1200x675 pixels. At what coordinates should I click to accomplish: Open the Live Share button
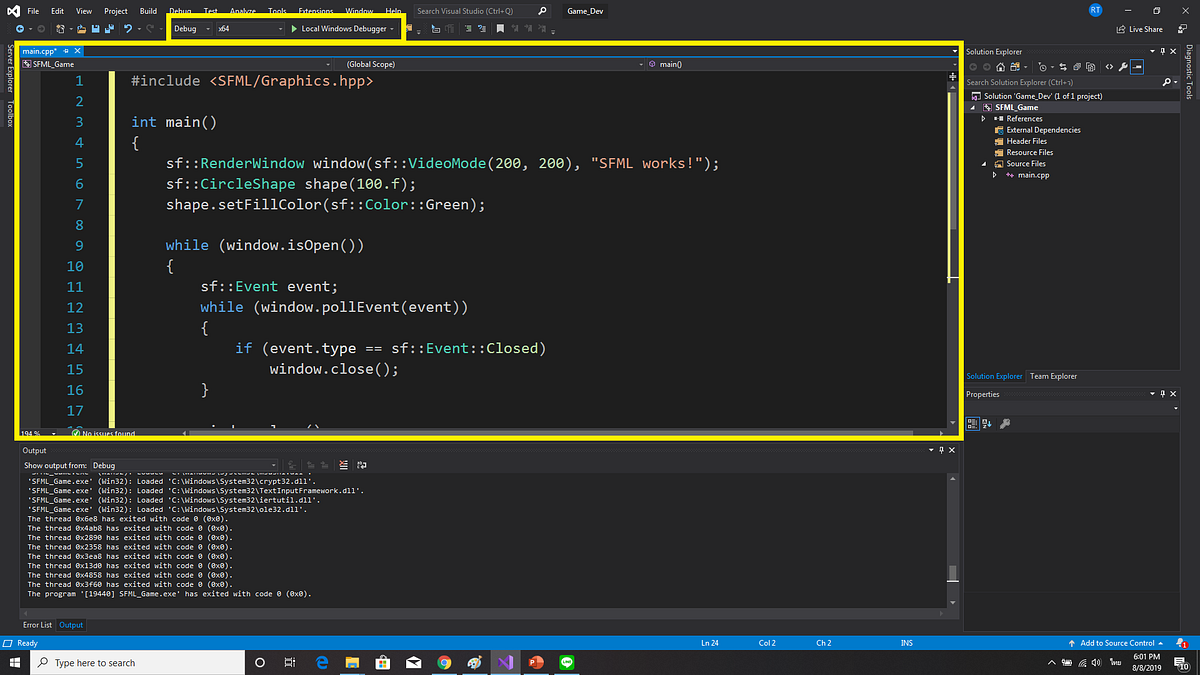click(x=1139, y=29)
